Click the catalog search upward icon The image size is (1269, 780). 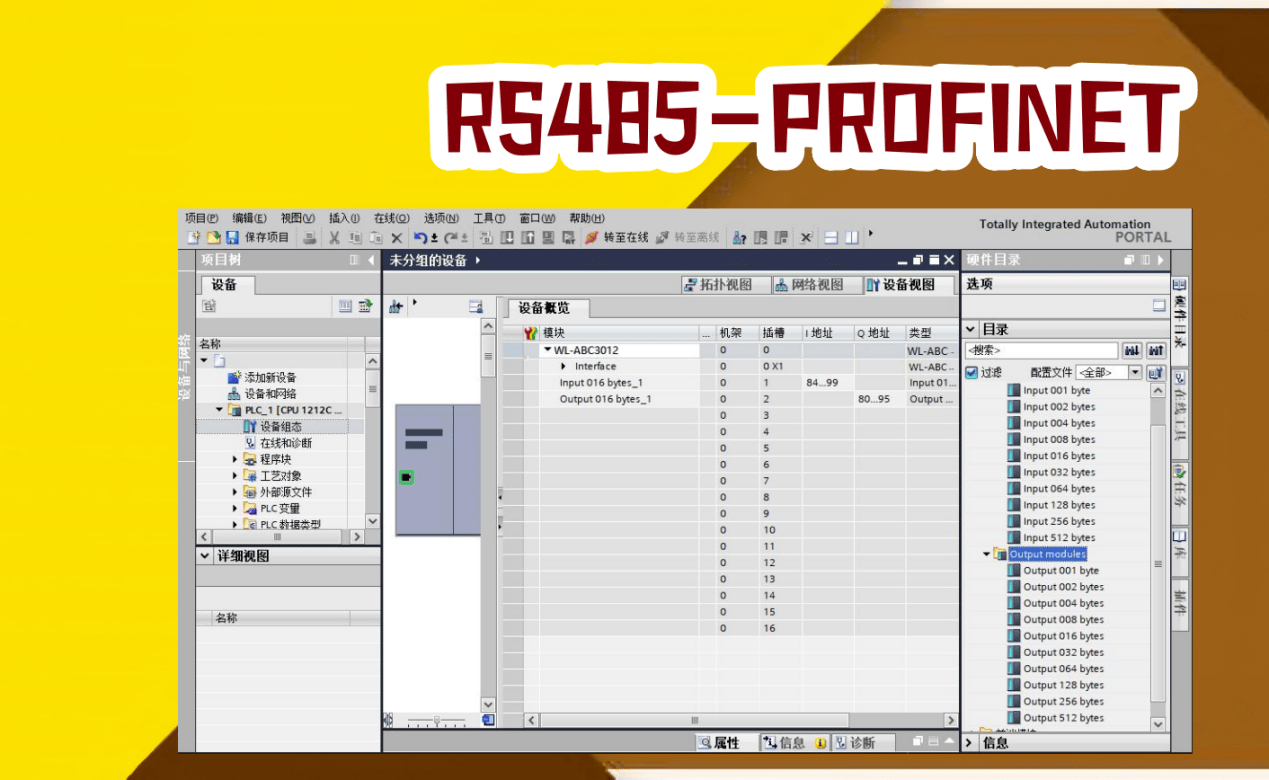[1157, 351]
